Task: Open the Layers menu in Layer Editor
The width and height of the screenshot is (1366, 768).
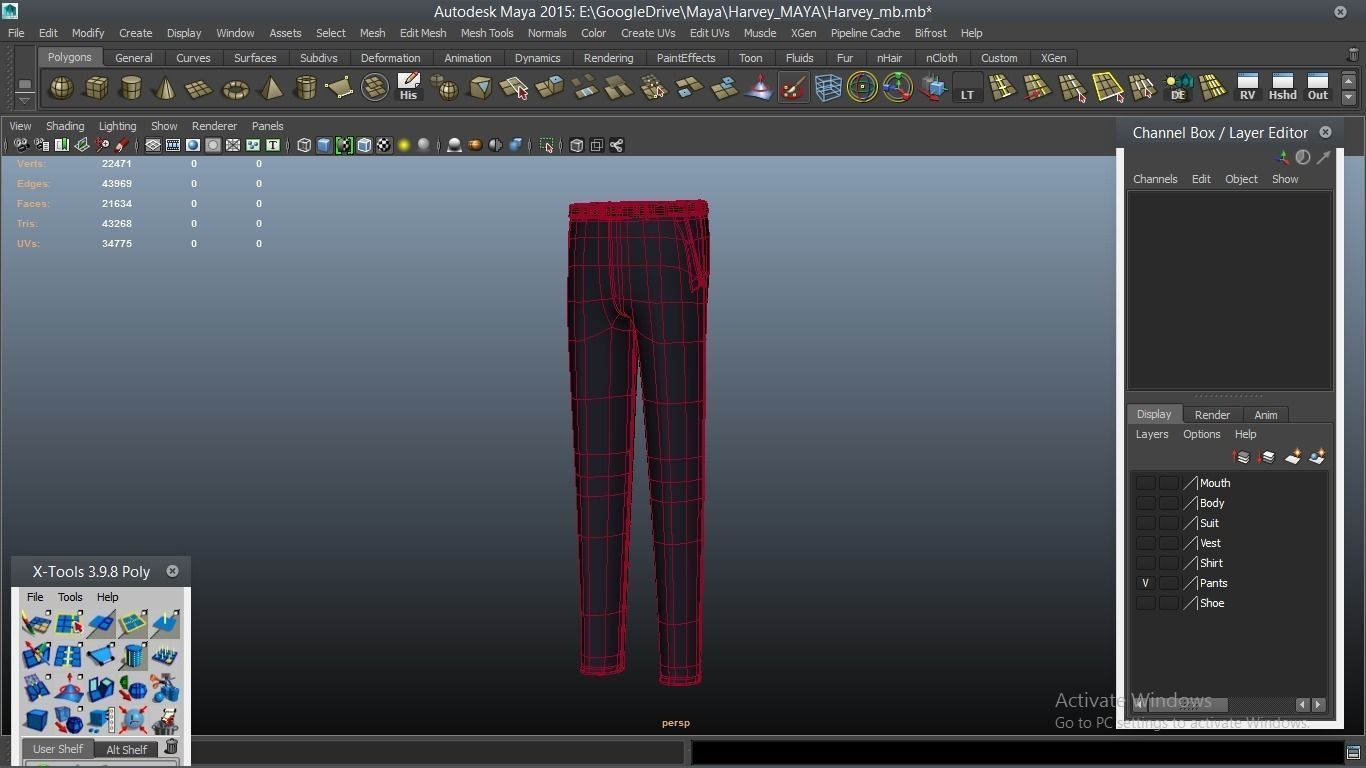Action: [1151, 434]
